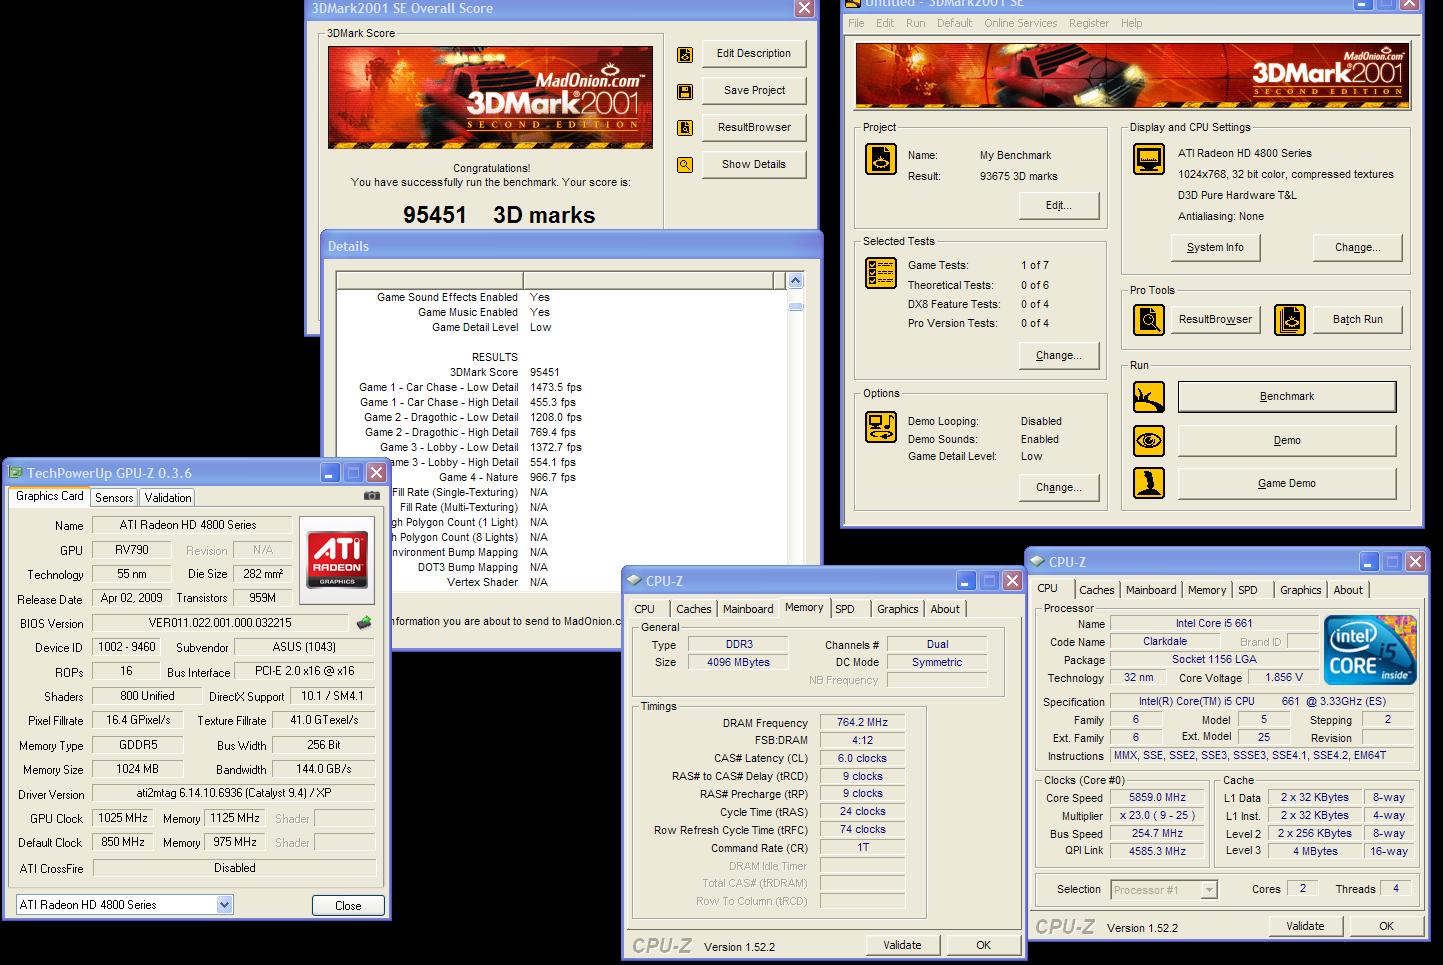Click the Edit Description button
Image resolution: width=1443 pixels, height=965 pixels.
click(753, 54)
